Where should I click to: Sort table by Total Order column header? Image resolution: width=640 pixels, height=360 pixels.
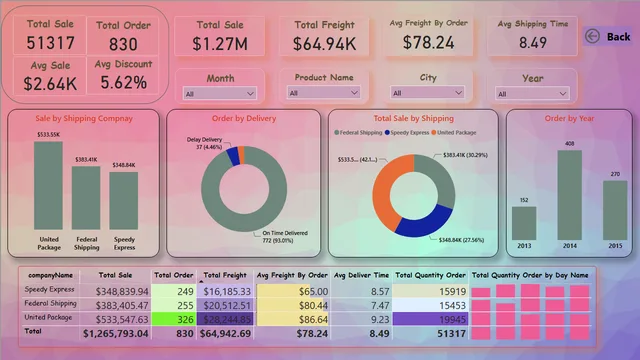point(174,276)
